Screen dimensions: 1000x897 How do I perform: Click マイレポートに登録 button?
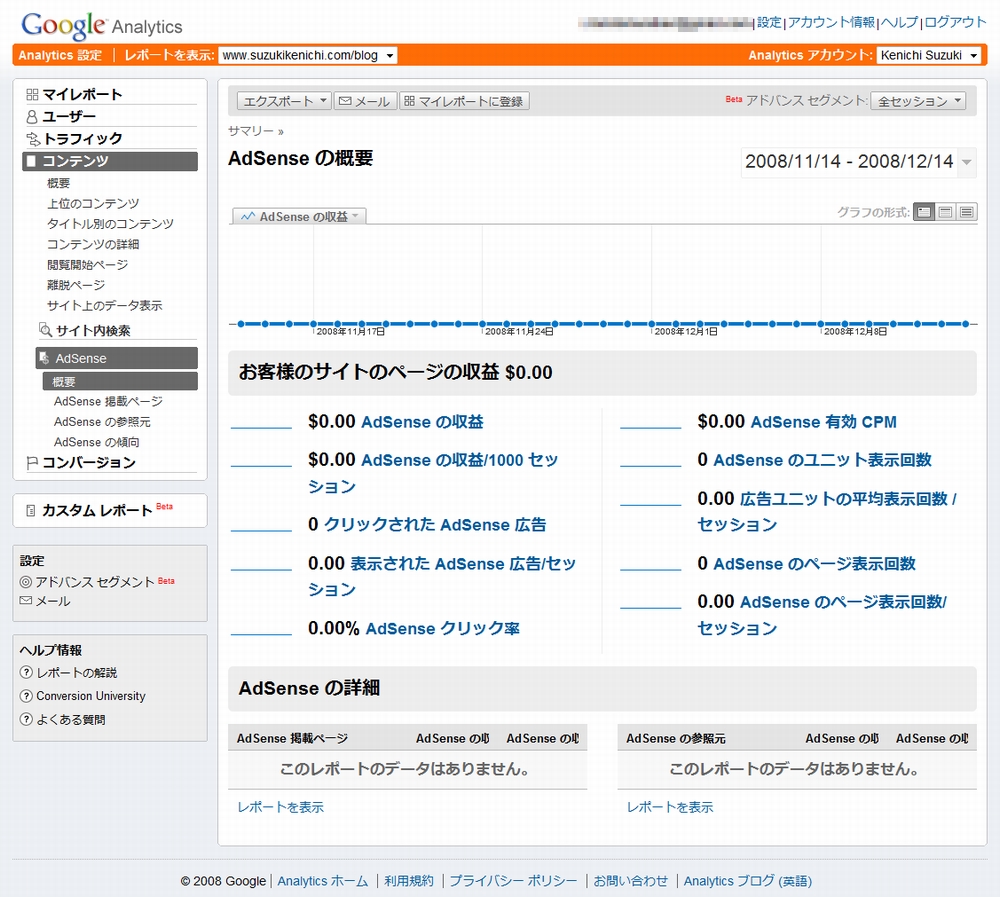point(464,101)
